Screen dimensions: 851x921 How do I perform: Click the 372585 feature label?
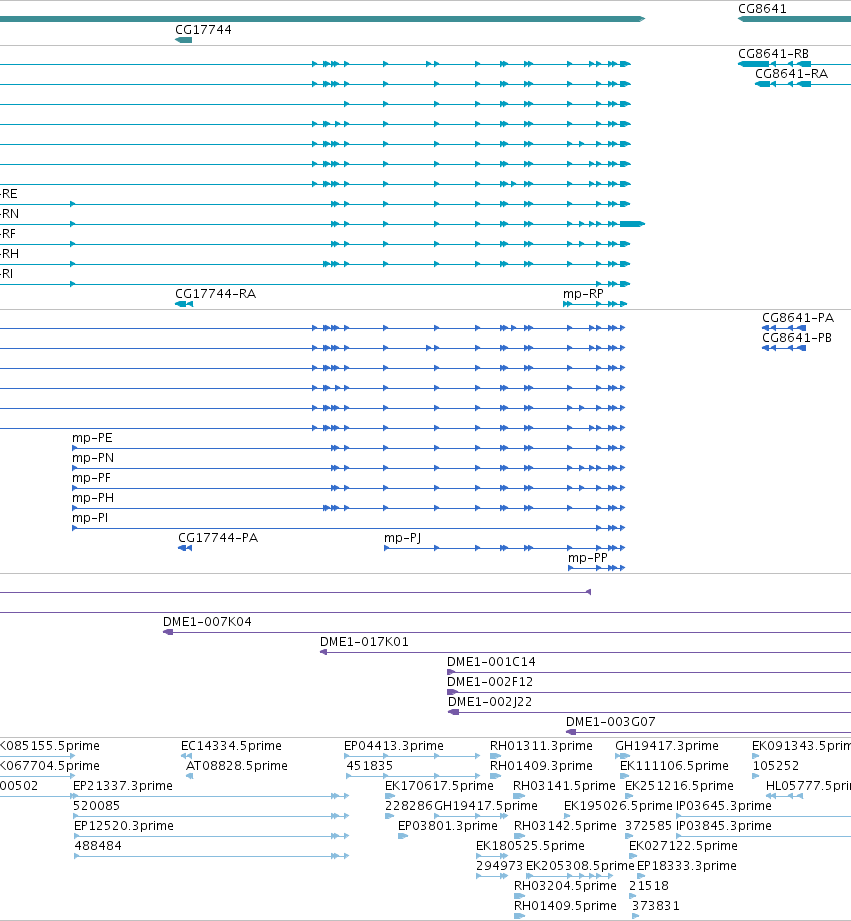click(648, 825)
